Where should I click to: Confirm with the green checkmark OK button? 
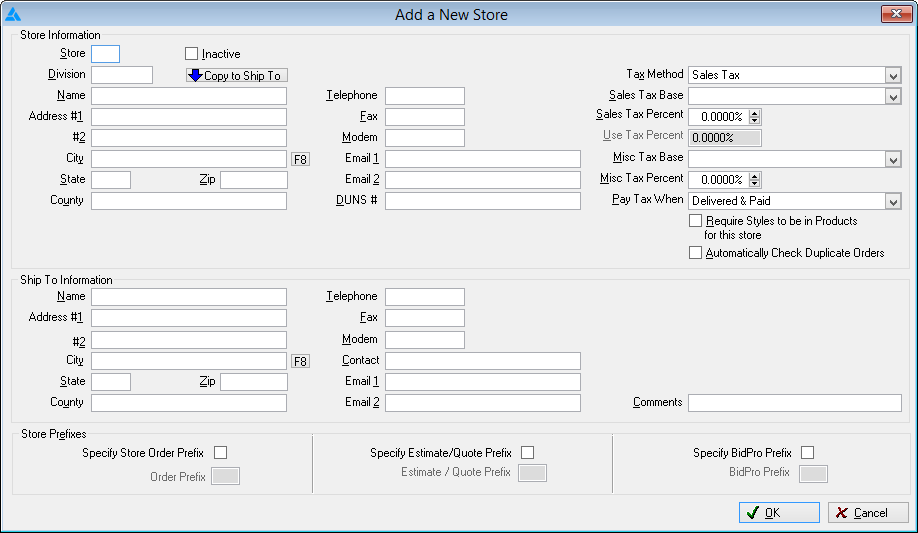(779, 512)
